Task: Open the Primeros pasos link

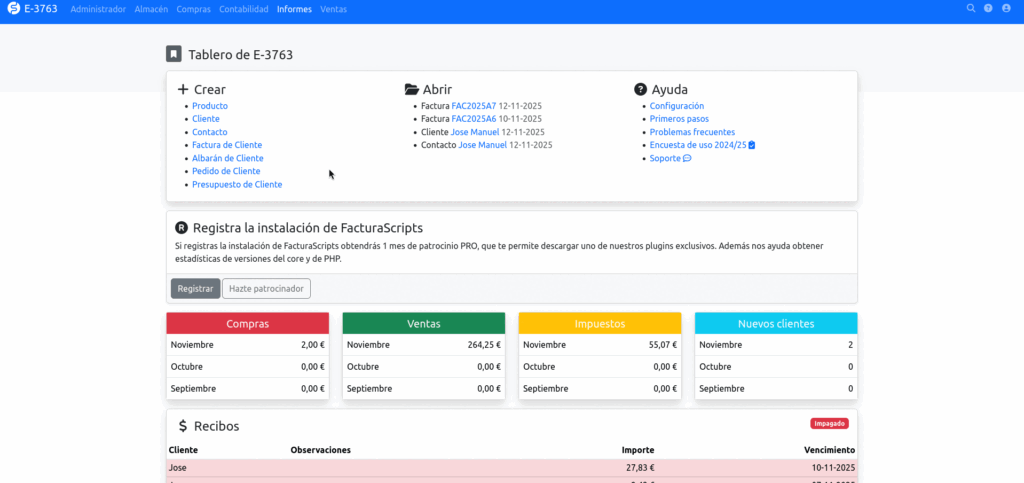Action: pyautogui.click(x=679, y=119)
